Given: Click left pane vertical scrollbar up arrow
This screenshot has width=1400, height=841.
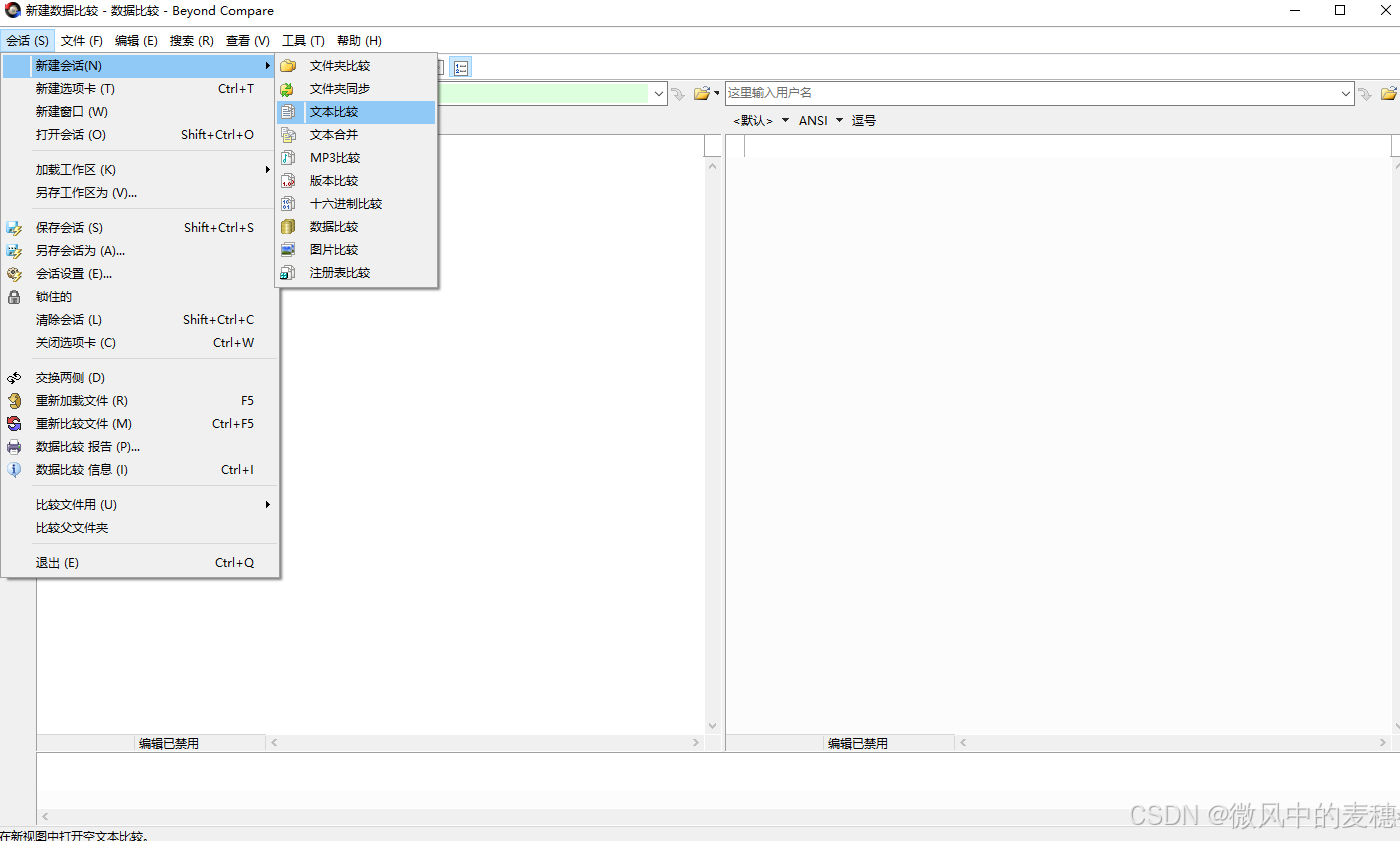Looking at the screenshot, I should [x=713, y=166].
